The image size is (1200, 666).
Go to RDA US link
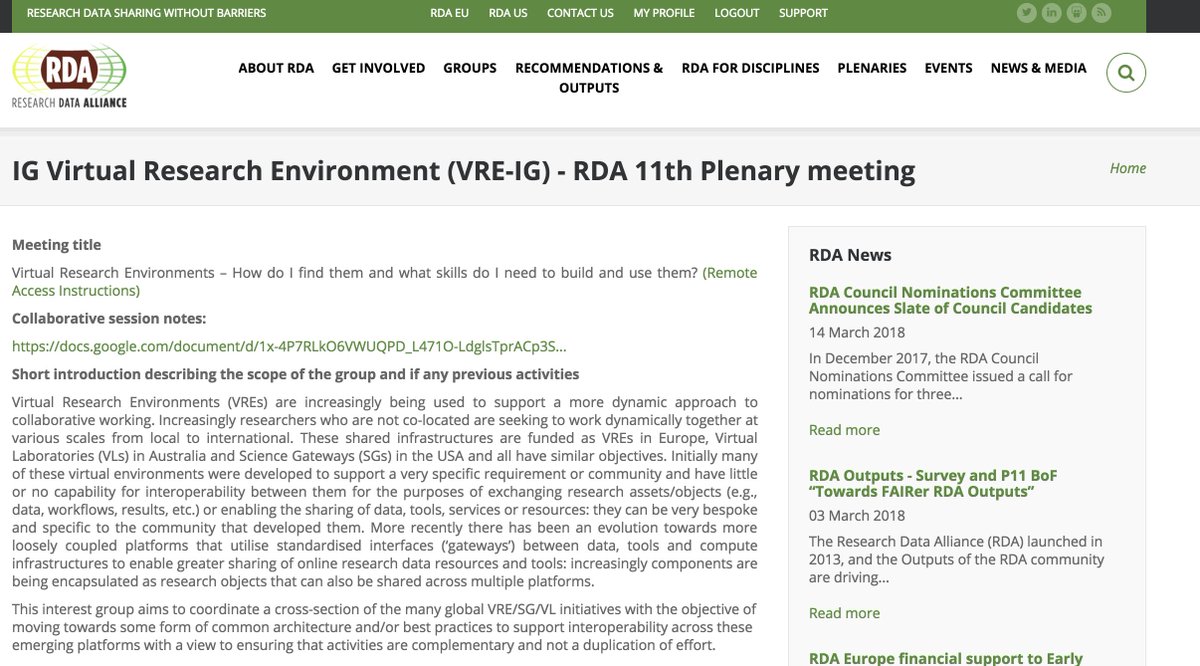pyautogui.click(x=508, y=13)
